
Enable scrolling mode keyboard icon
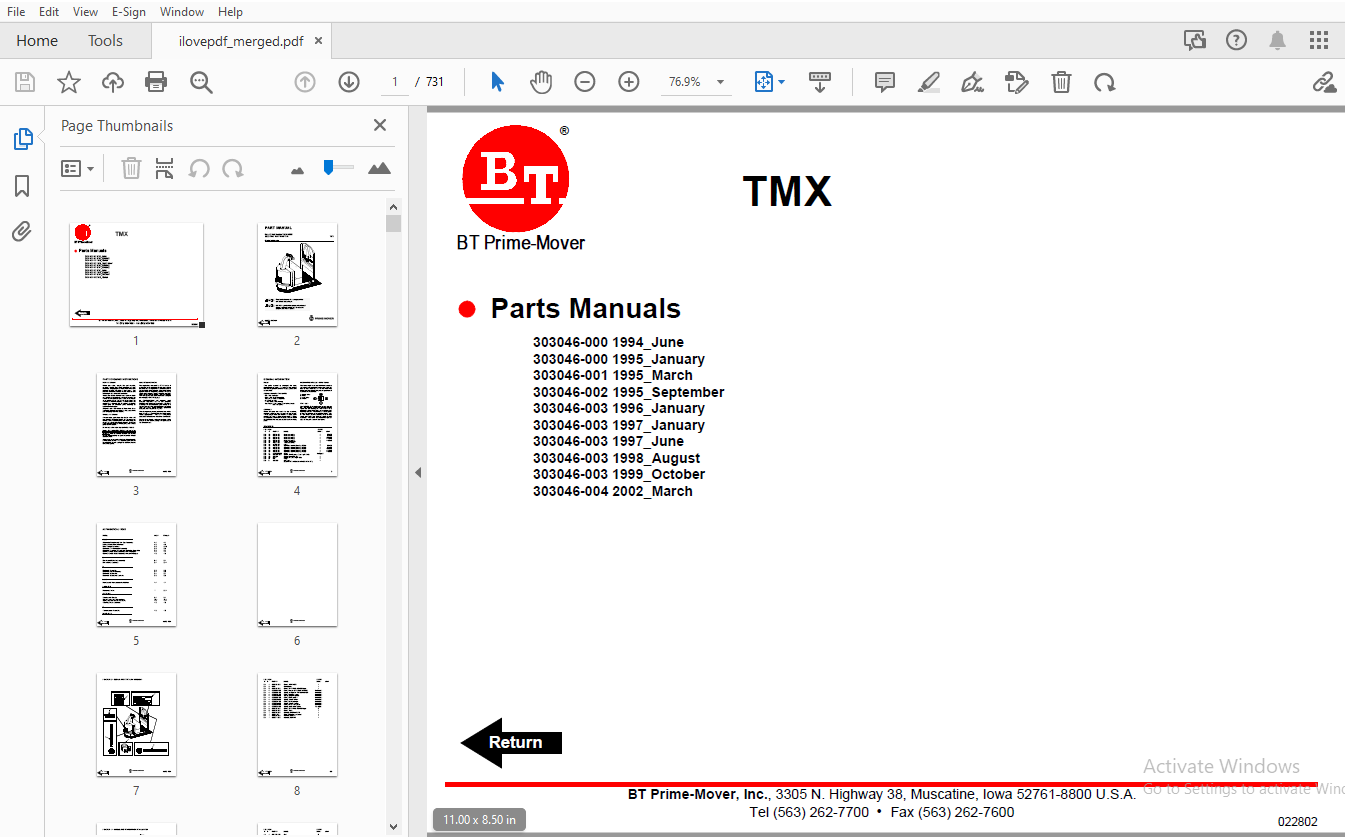click(820, 82)
